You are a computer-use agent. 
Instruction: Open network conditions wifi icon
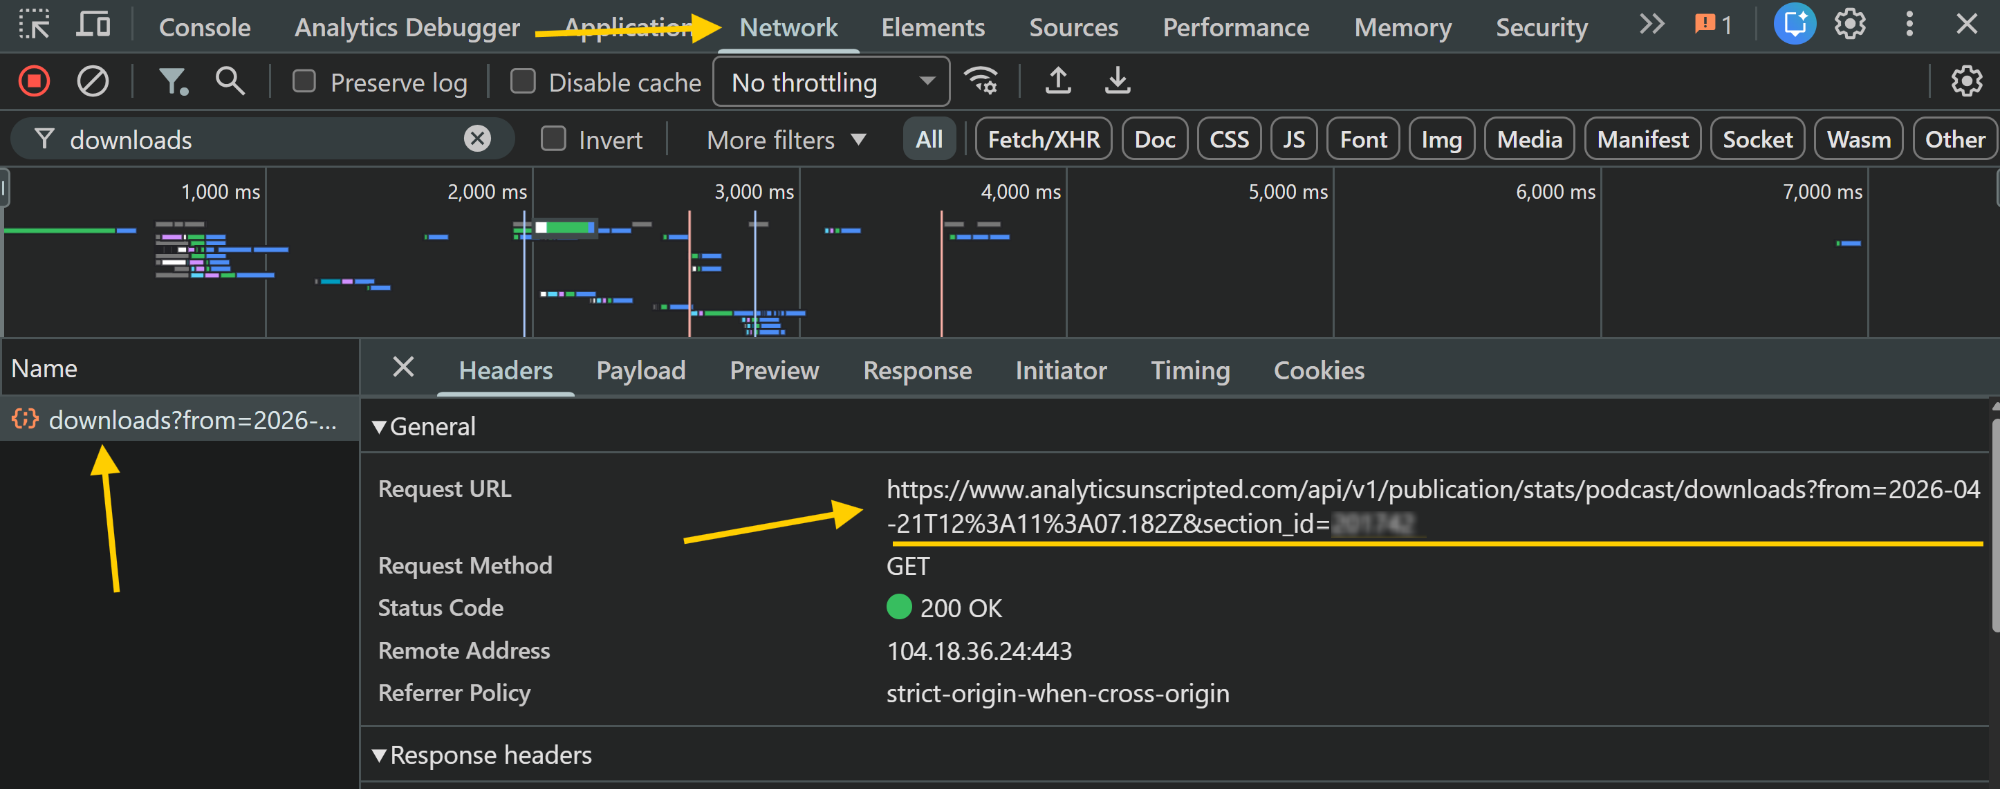[981, 81]
